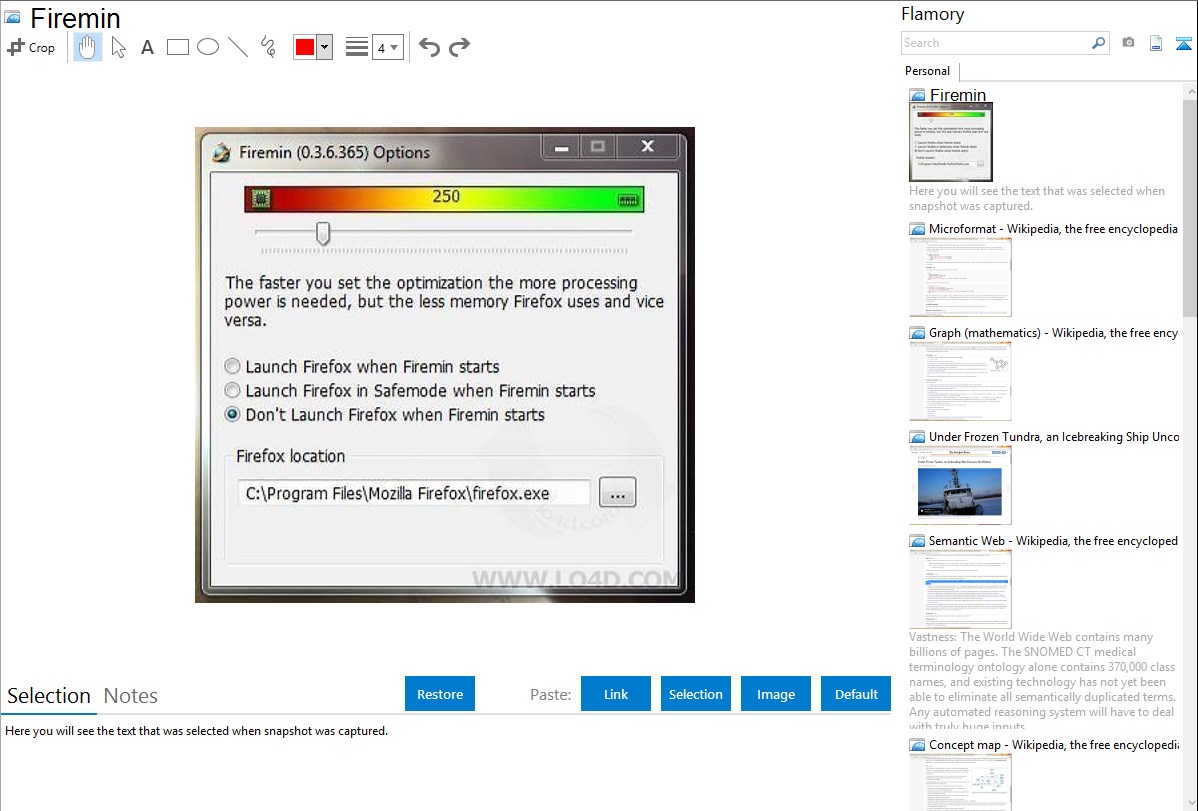Click the Firemin snapshot icon in the sidebar list
Image resolution: width=1198 pixels, height=811 pixels.
coord(918,96)
